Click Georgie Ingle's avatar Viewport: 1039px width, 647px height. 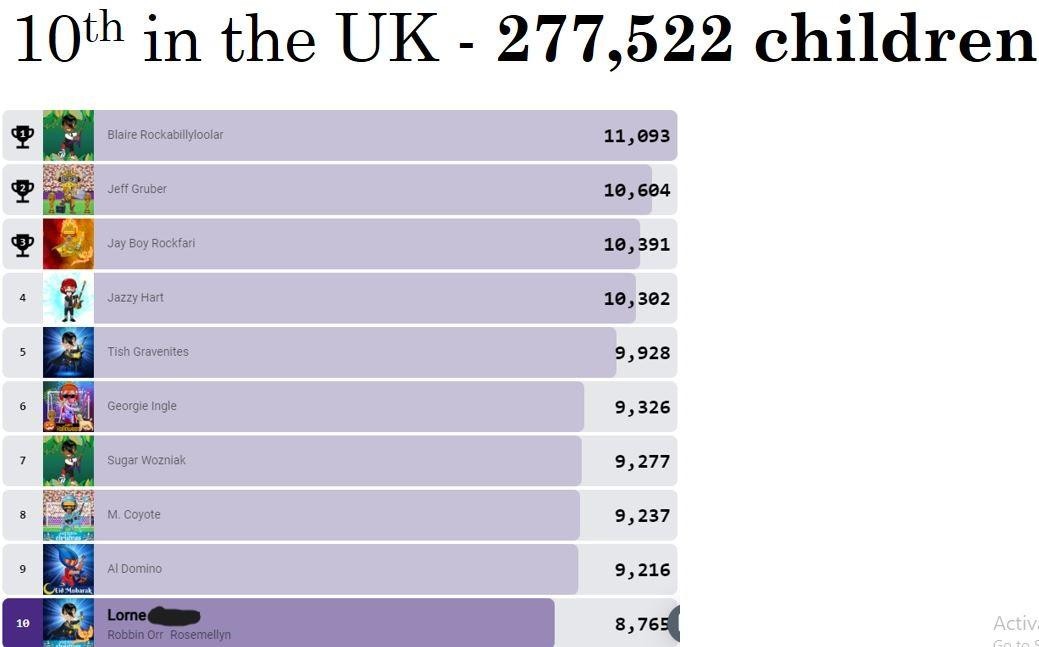(68, 406)
